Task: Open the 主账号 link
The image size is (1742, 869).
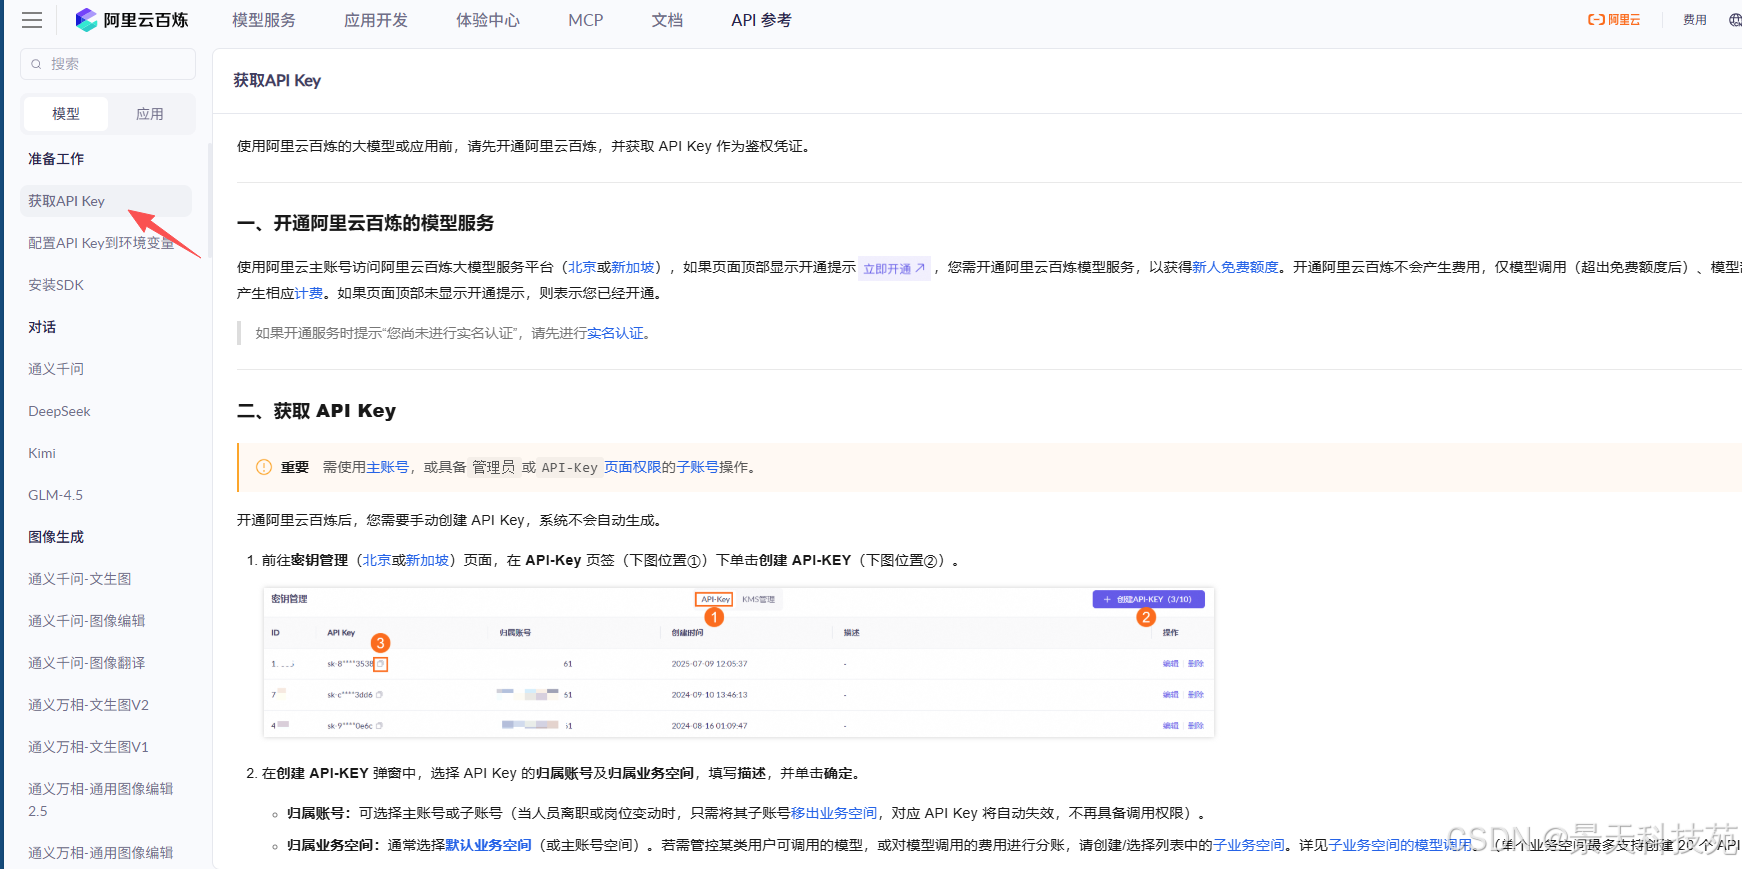Action: tap(388, 467)
